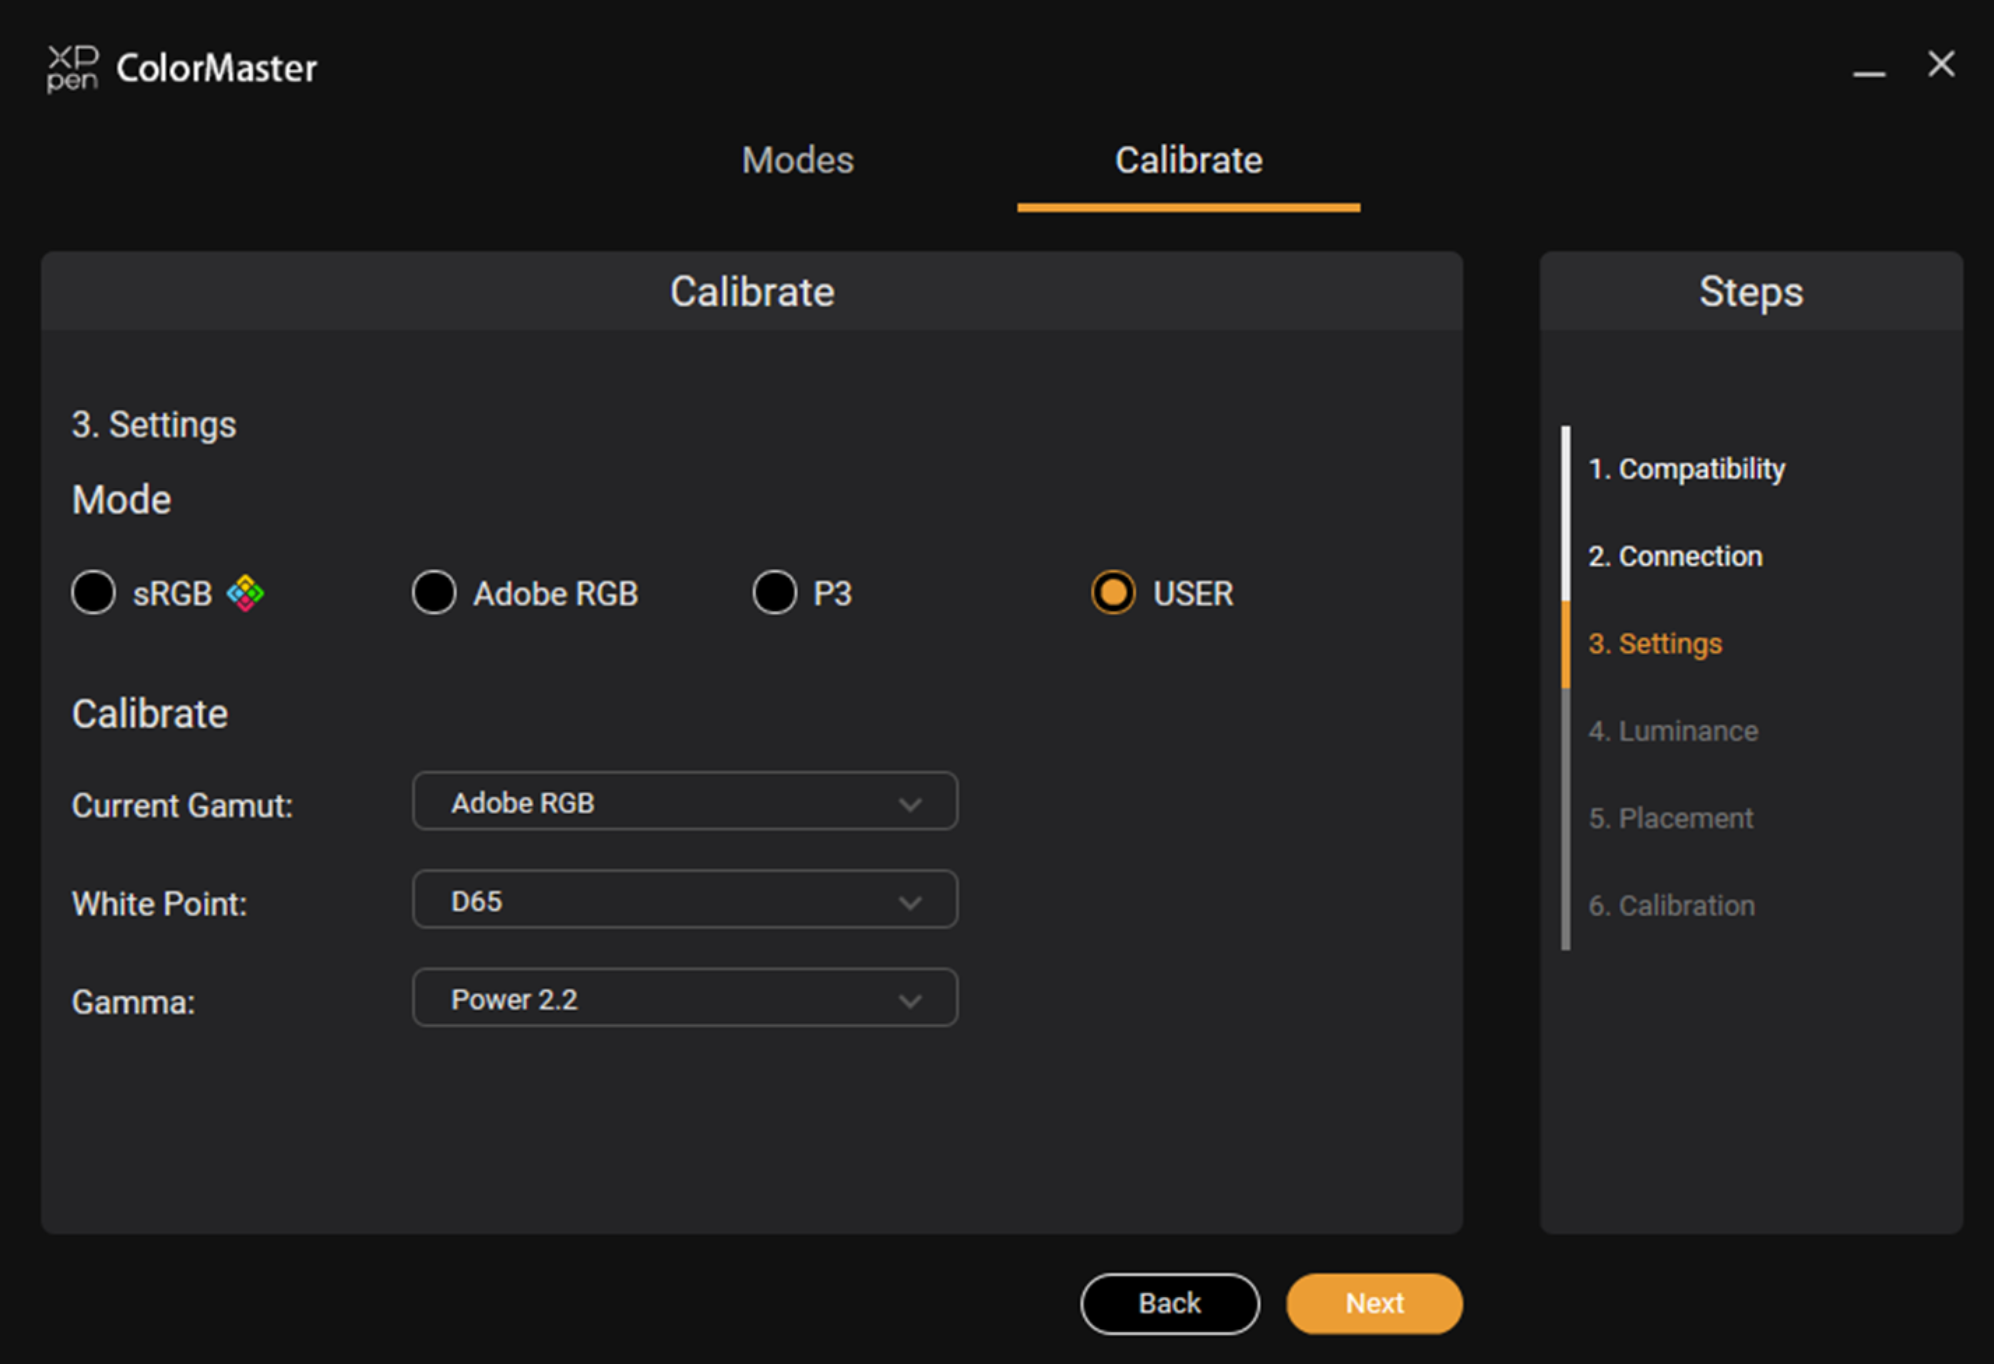The image size is (1994, 1364).
Task: Click the XP-Pen logo icon
Action: tap(72, 68)
